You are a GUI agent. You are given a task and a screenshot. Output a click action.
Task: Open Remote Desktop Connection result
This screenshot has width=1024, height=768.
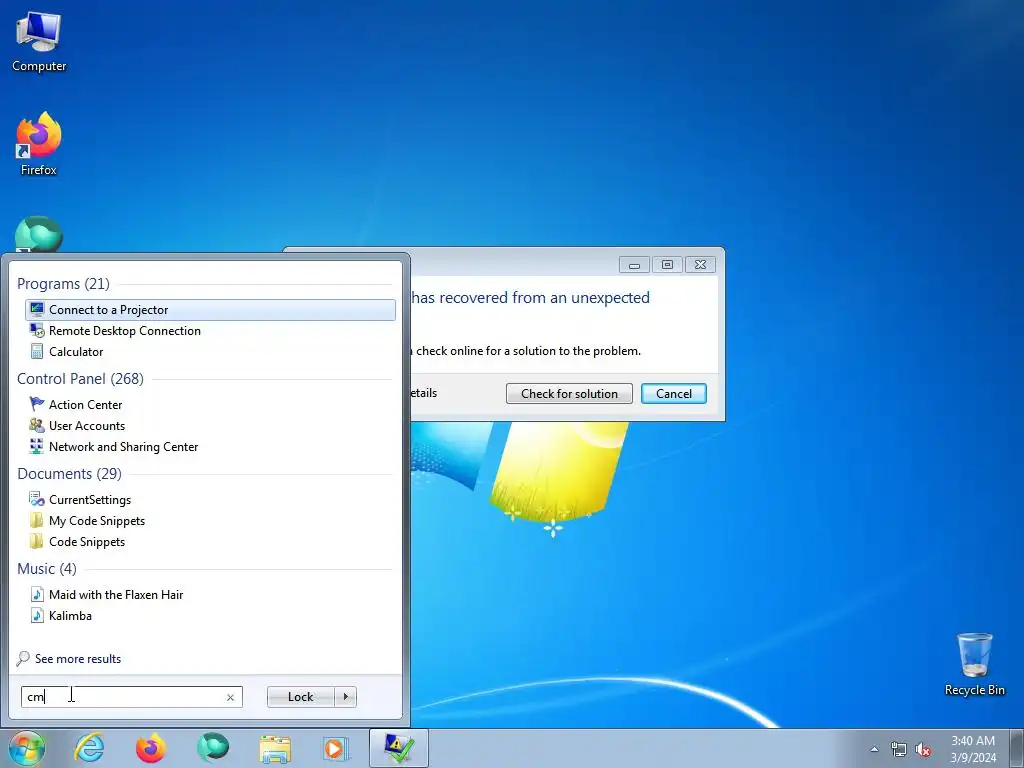click(x=124, y=330)
